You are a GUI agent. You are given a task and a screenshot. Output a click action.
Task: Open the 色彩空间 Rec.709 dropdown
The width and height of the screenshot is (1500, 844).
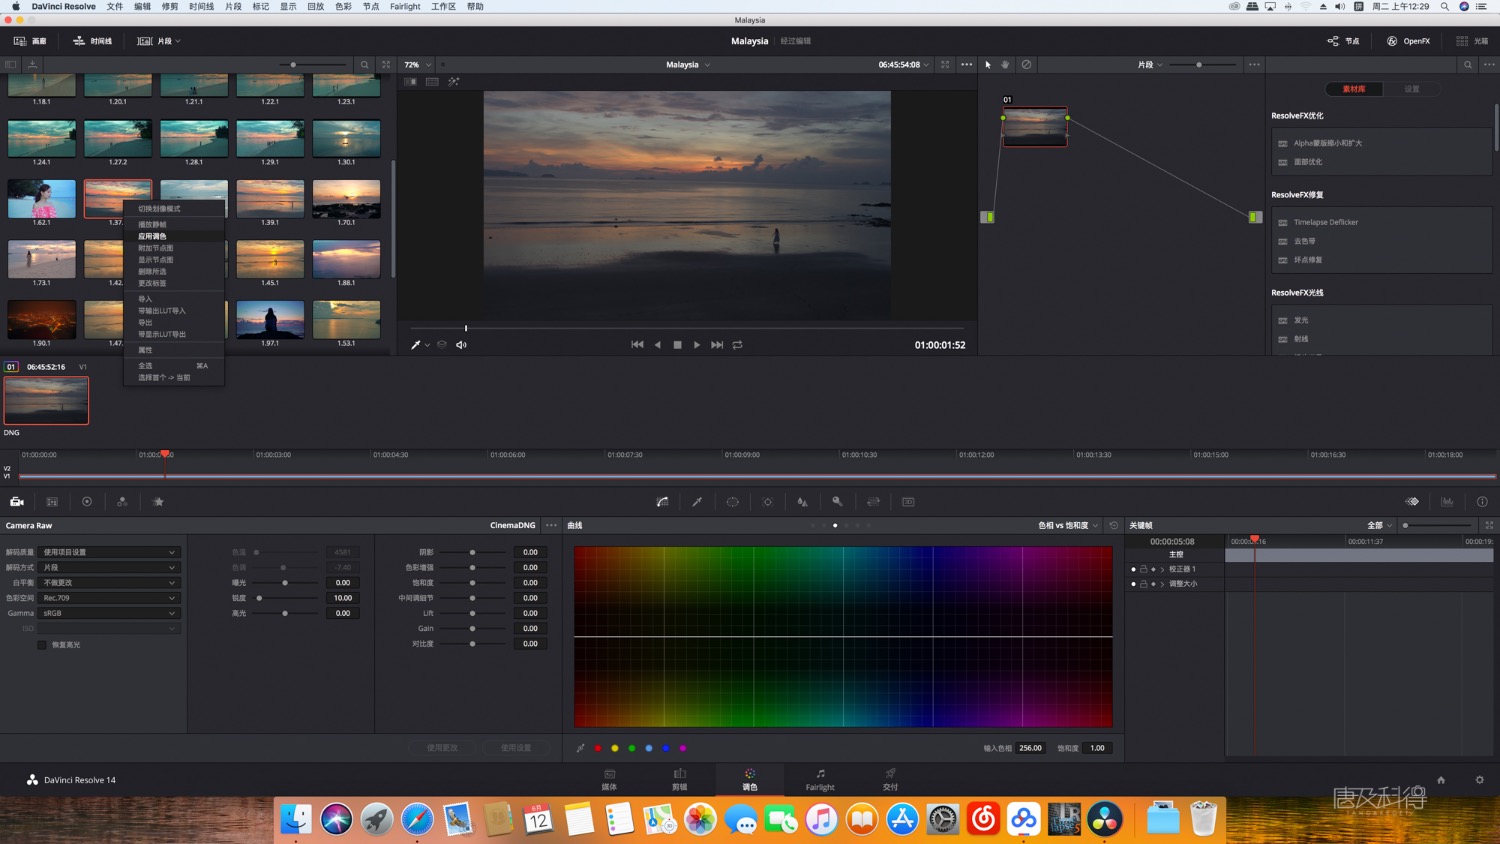pyautogui.click(x=108, y=598)
